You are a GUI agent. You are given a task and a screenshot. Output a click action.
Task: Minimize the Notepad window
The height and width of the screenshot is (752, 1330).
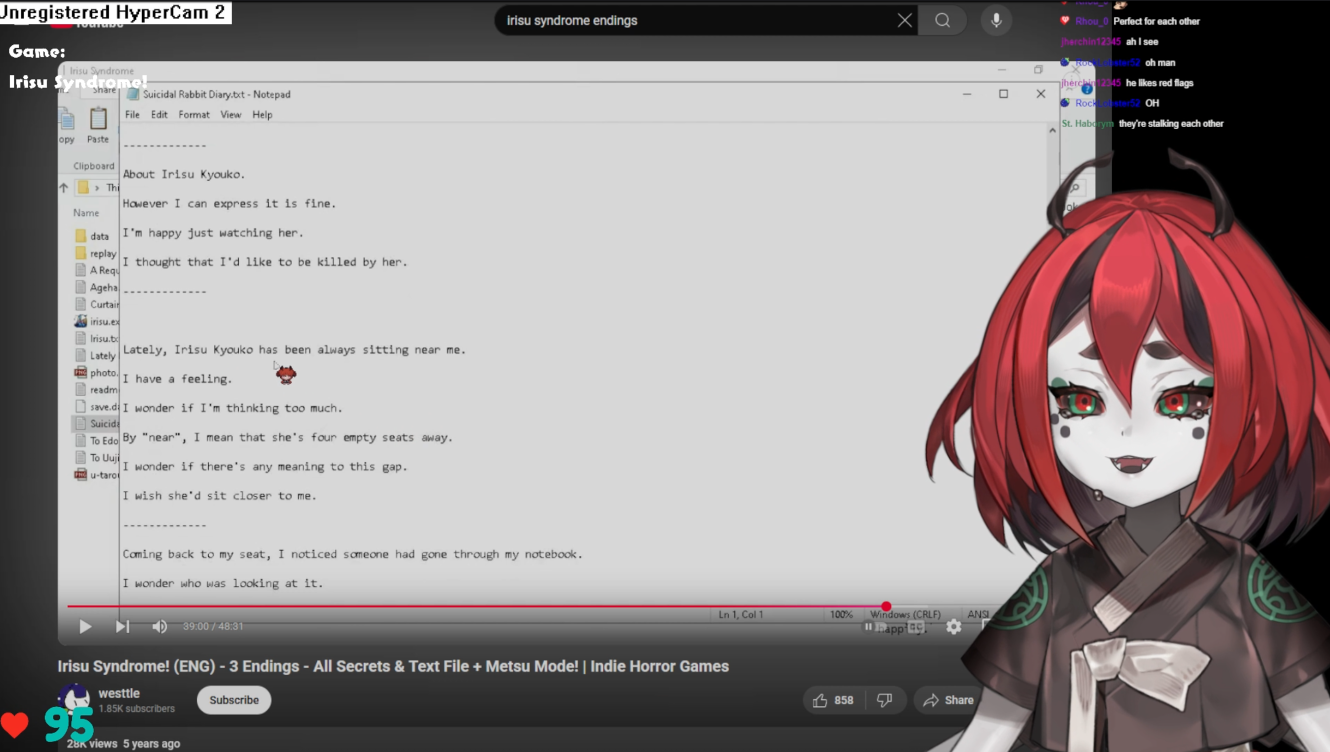point(967,94)
